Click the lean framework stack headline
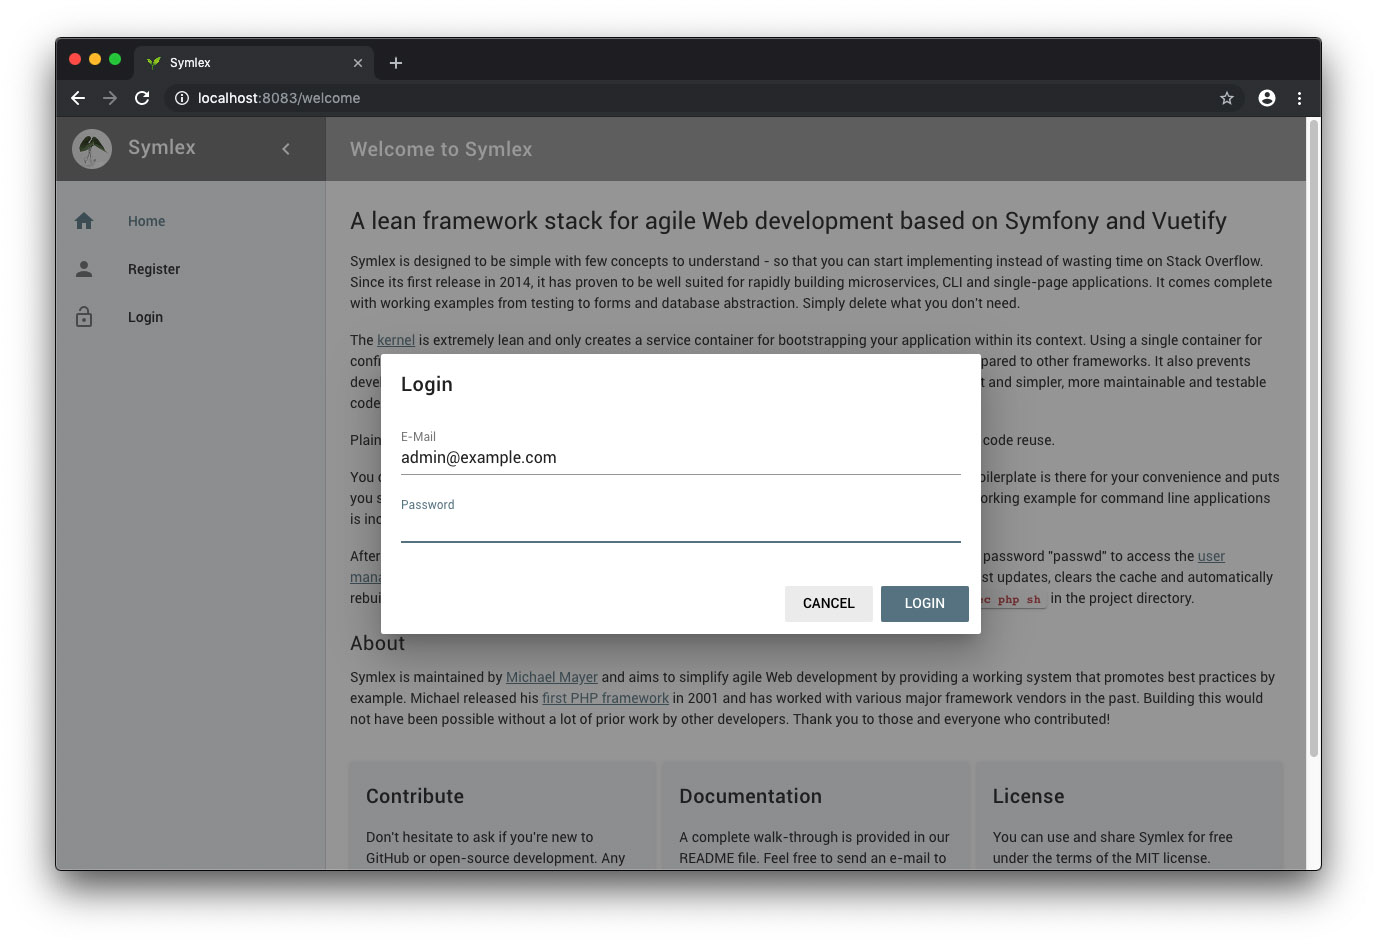 [x=788, y=221]
